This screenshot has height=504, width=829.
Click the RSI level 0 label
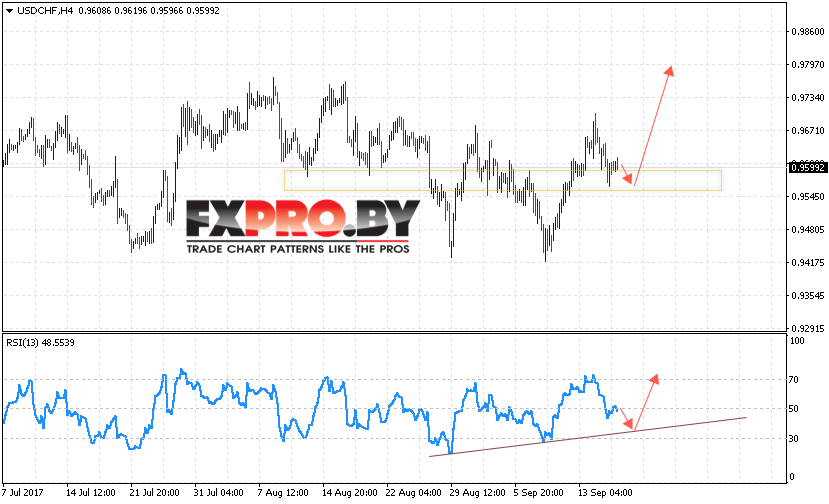(791, 477)
